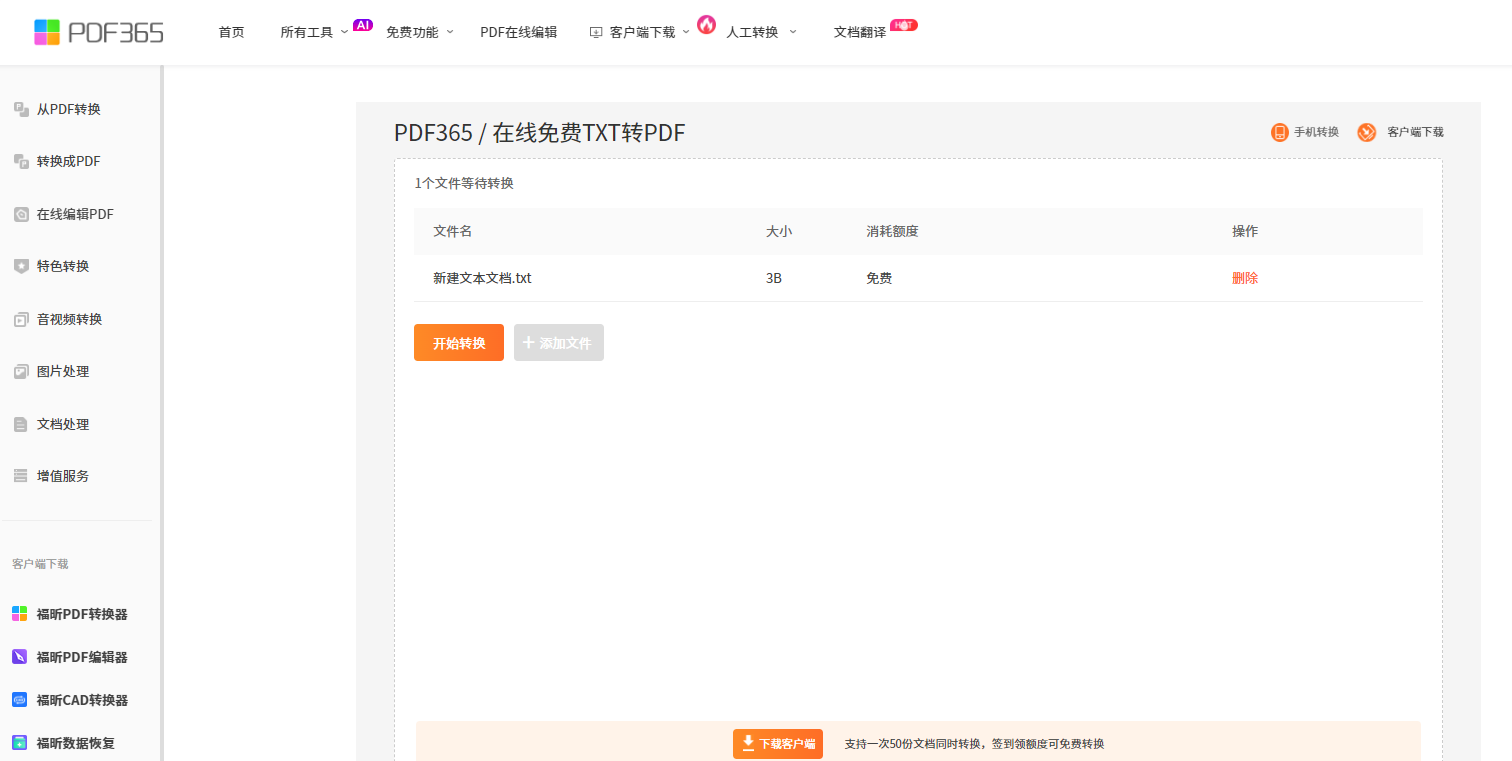Click the orange 开始转换 button
This screenshot has width=1512, height=761.
coord(458,343)
